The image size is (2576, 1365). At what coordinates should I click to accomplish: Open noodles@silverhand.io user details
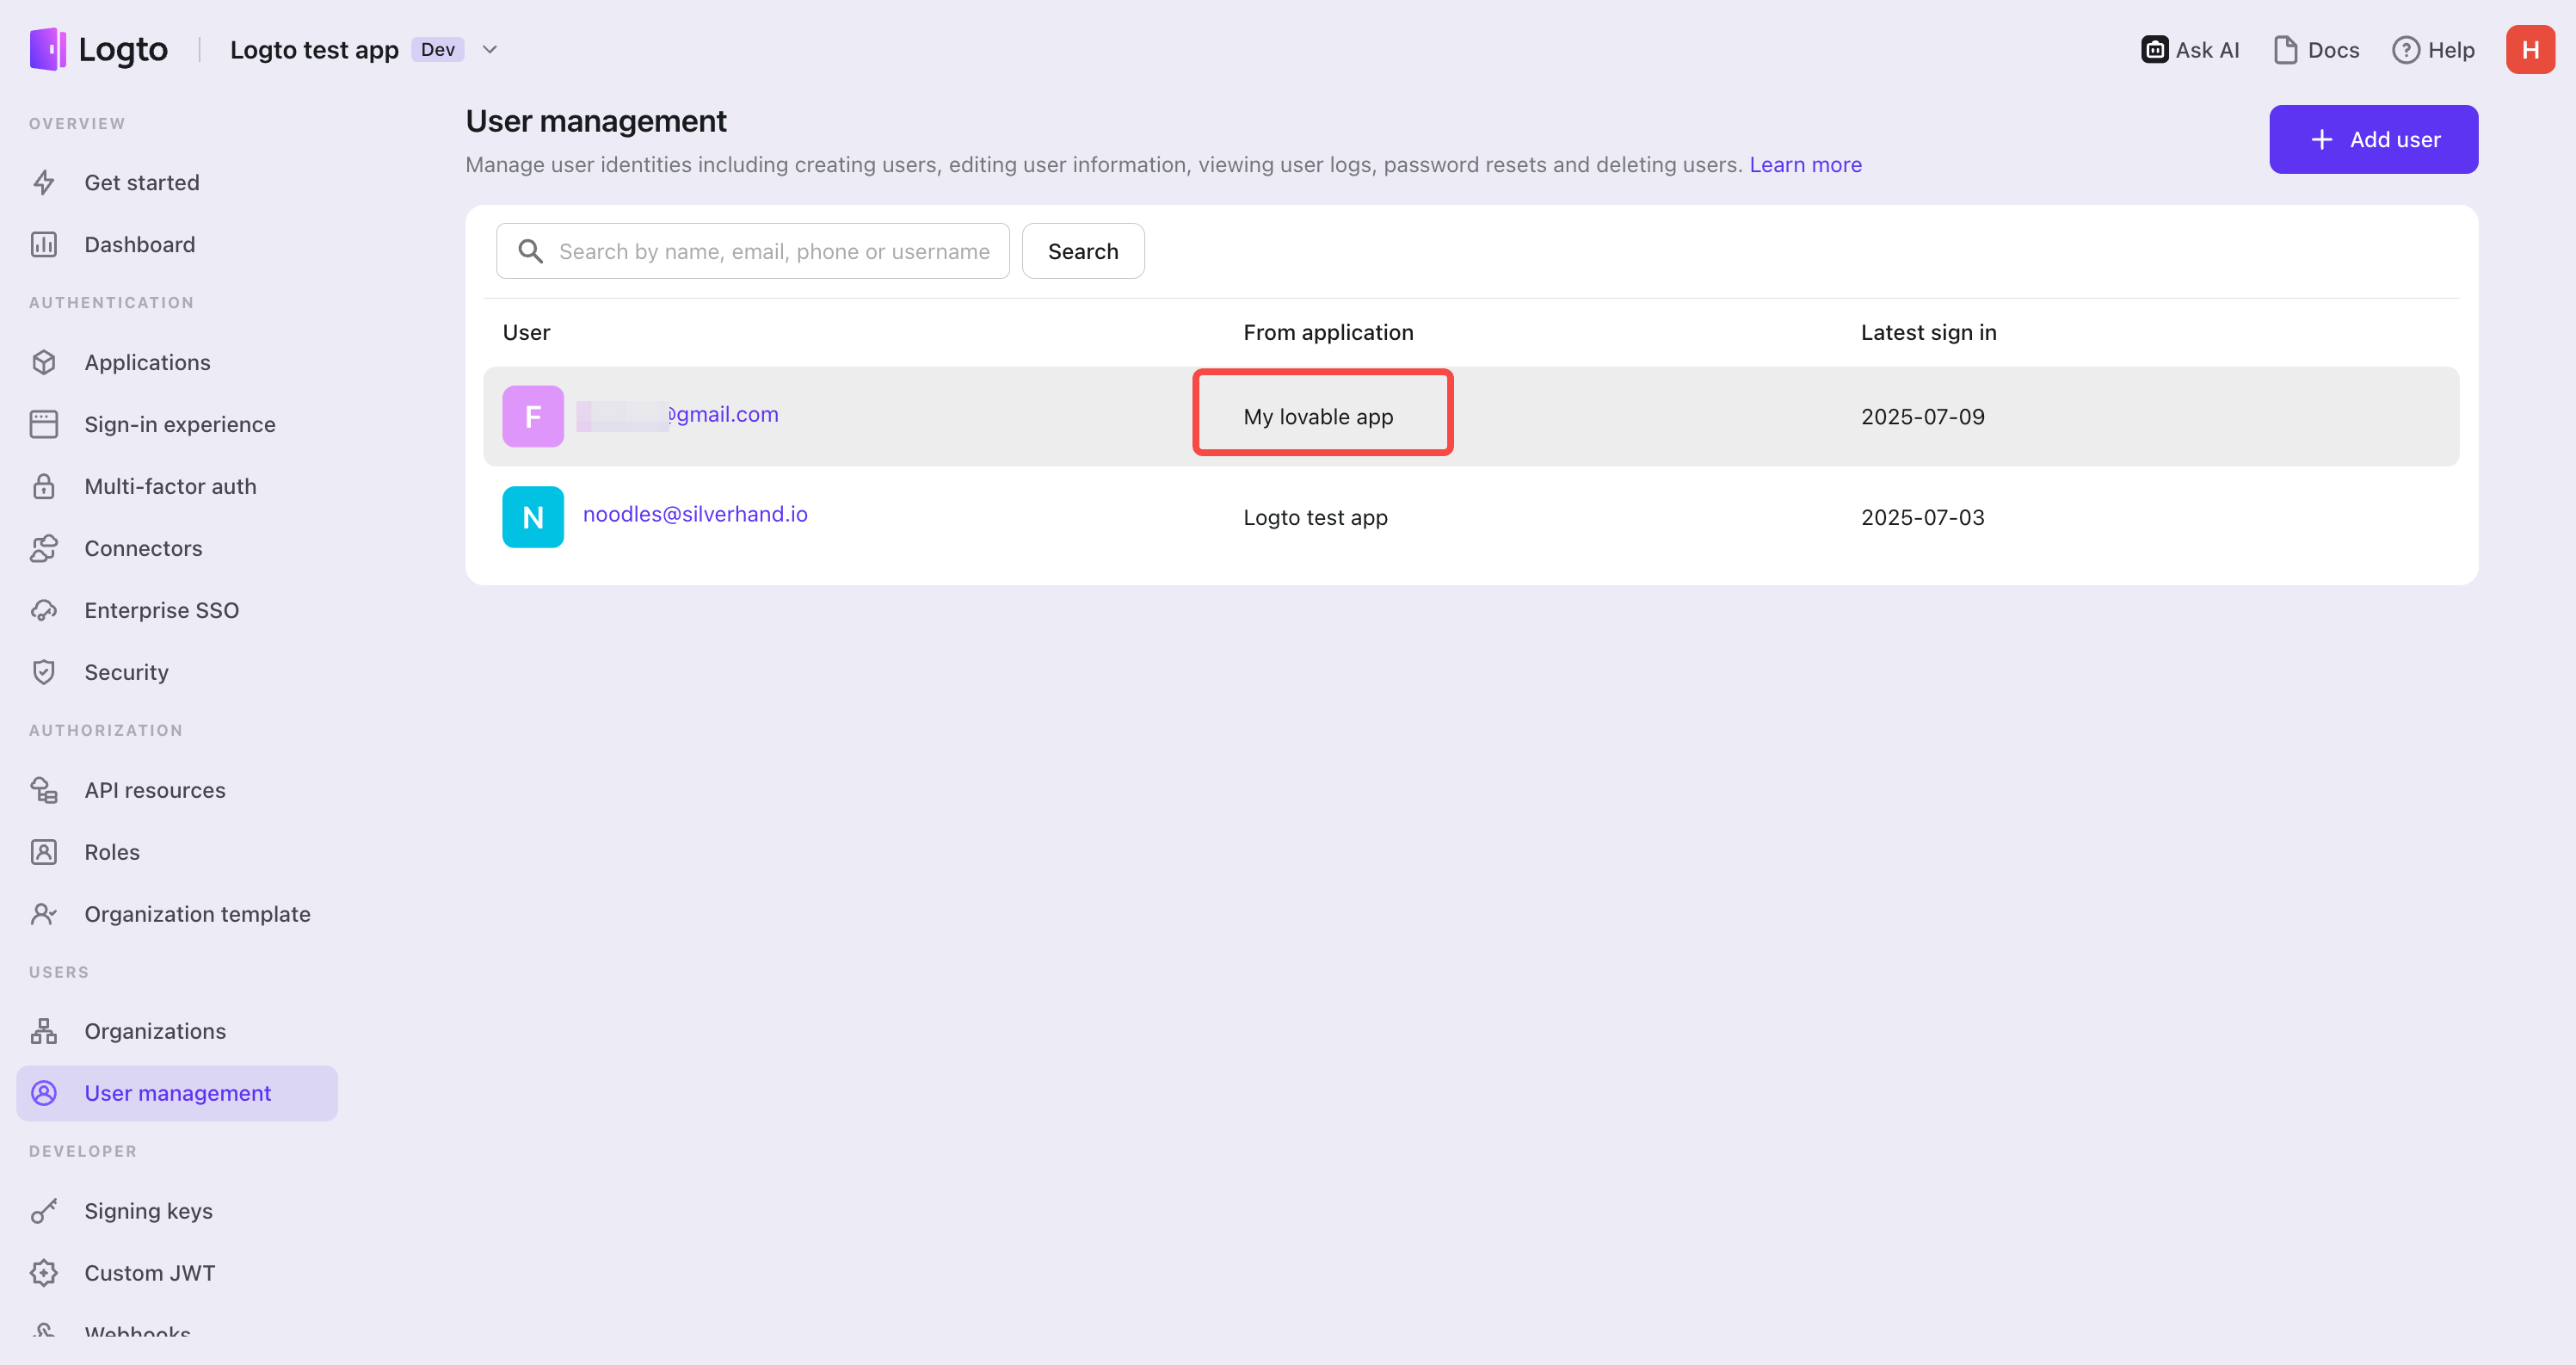point(695,514)
